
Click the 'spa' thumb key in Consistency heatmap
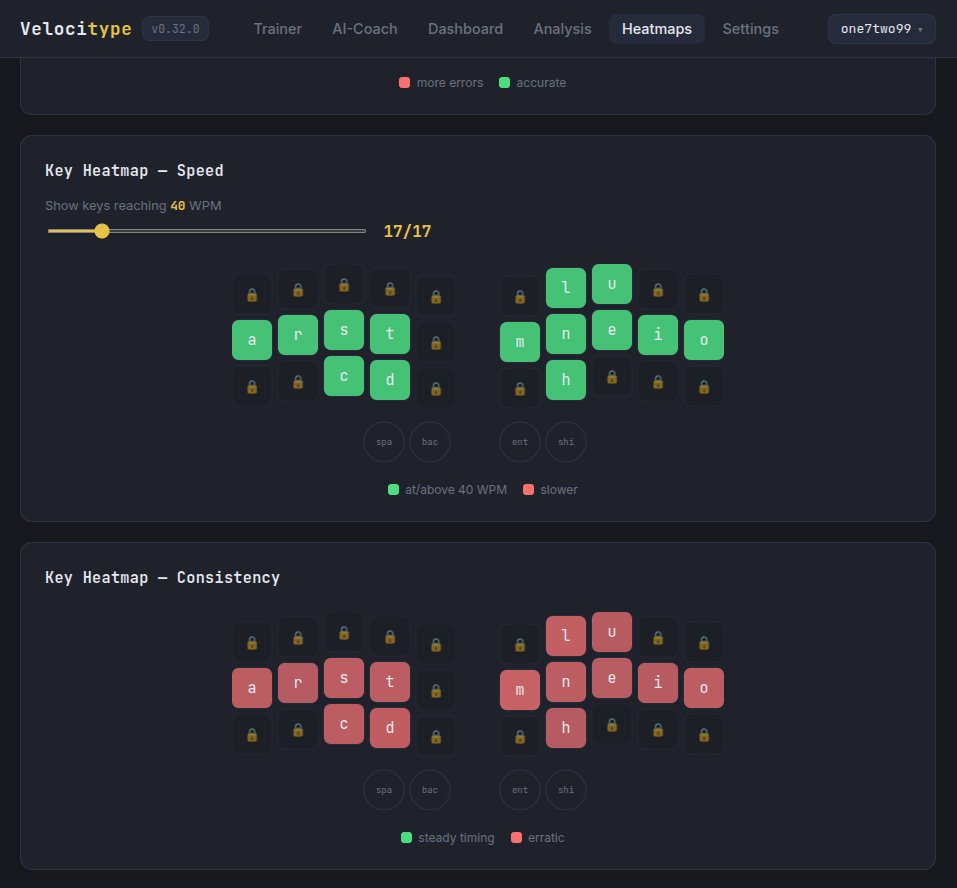pos(384,790)
